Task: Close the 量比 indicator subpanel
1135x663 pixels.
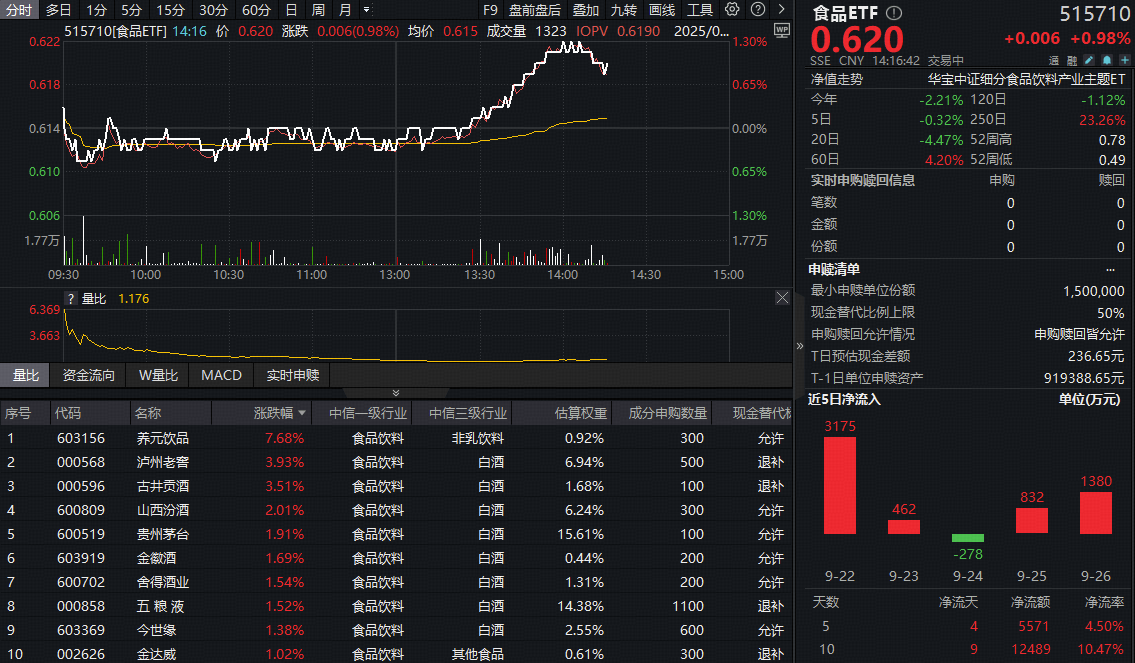Action: [x=782, y=297]
